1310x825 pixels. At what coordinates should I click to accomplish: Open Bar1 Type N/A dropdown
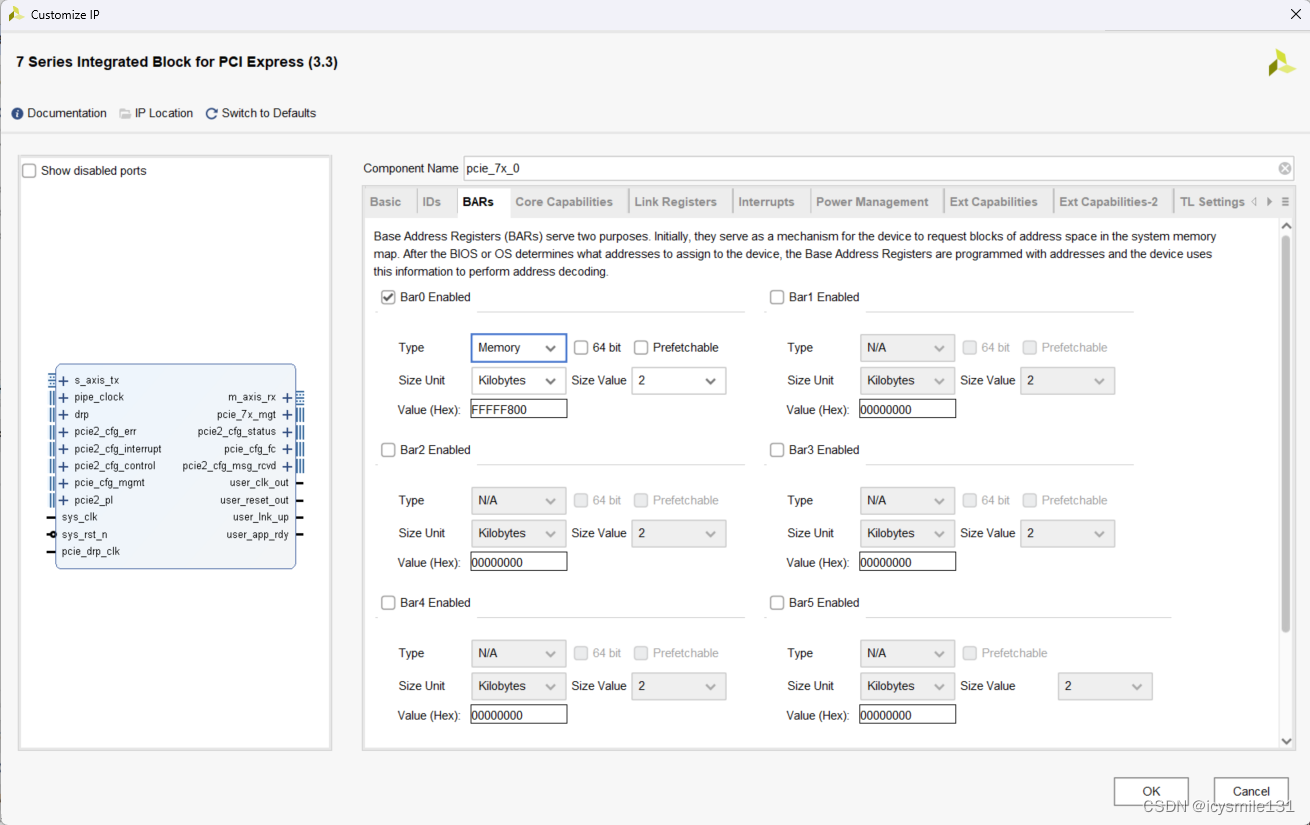point(907,348)
